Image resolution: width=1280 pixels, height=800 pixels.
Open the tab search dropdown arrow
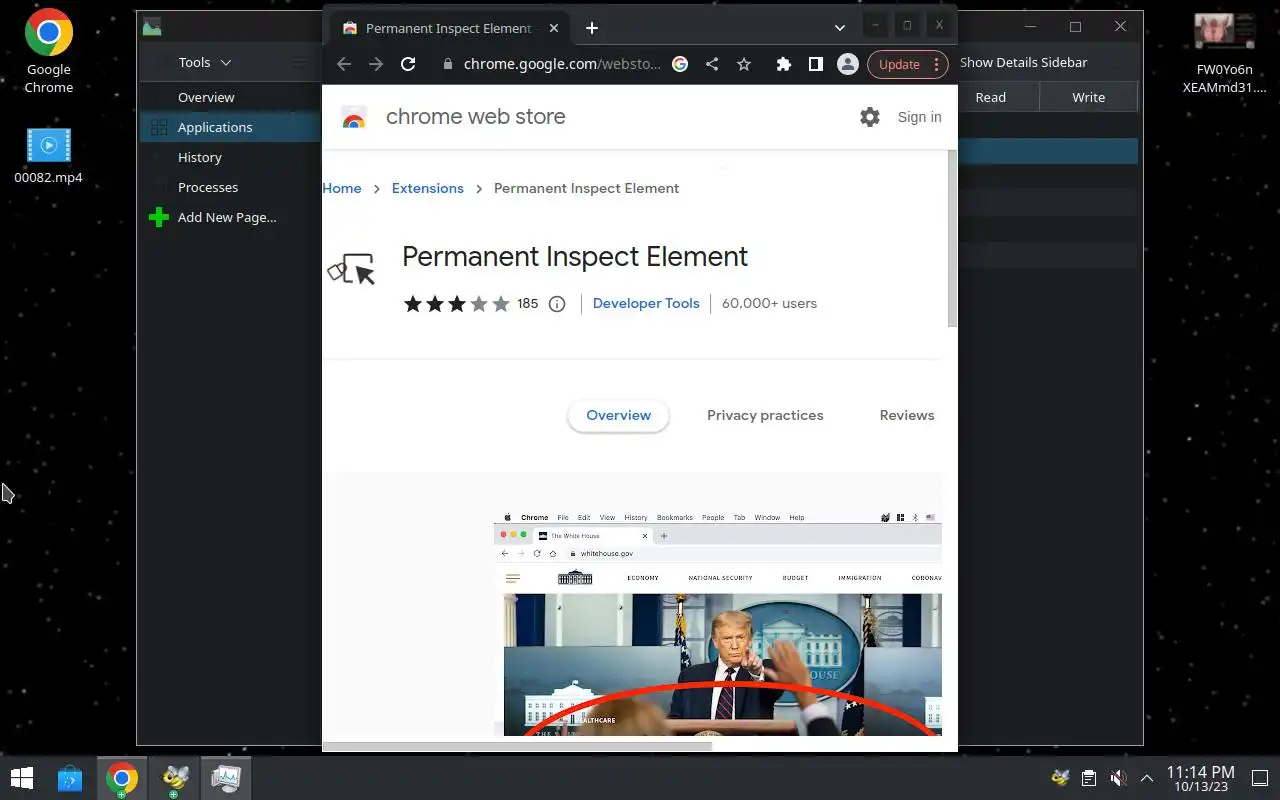click(x=840, y=28)
